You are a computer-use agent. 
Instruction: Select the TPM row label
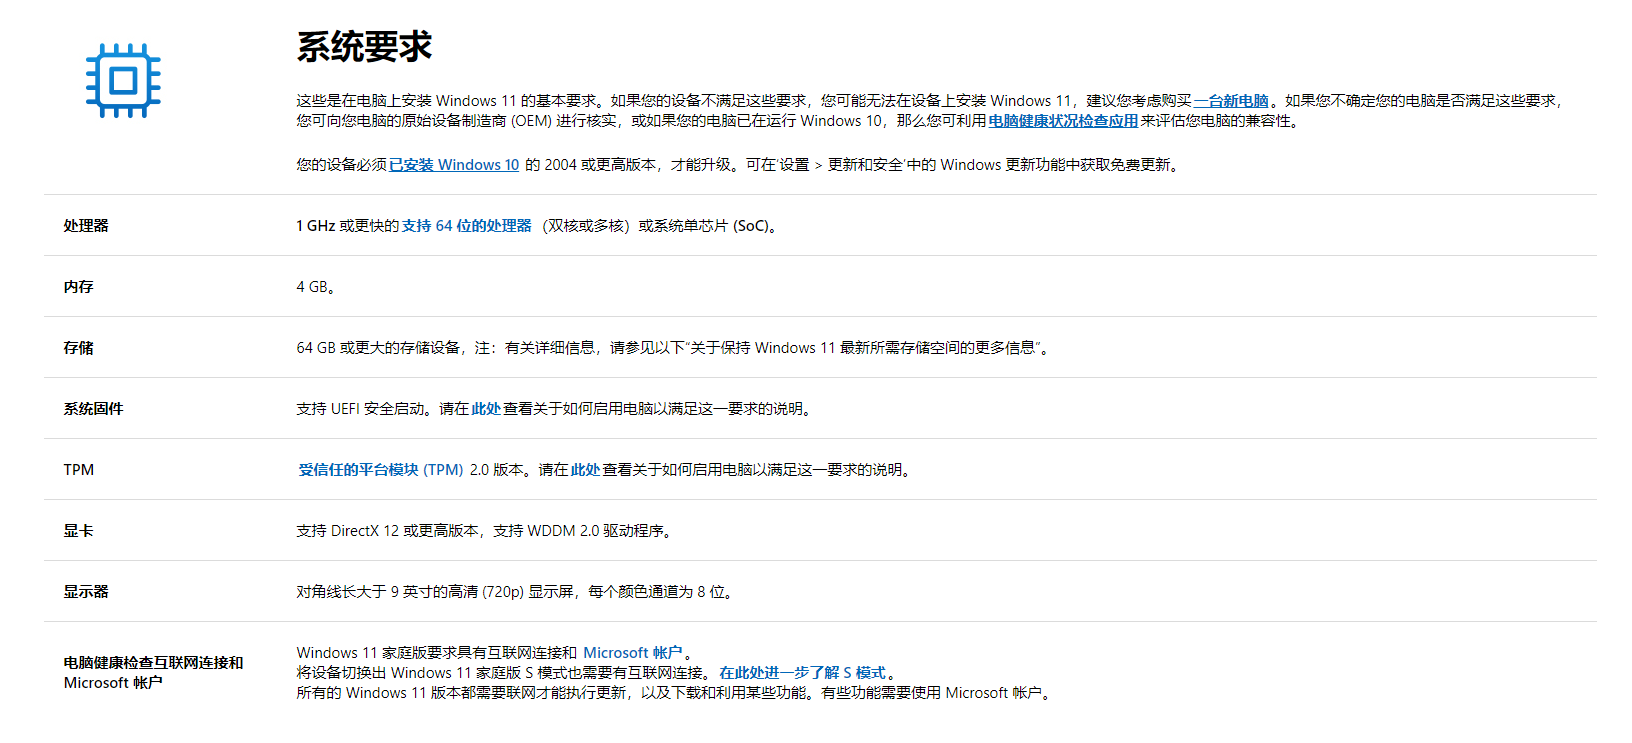79,470
